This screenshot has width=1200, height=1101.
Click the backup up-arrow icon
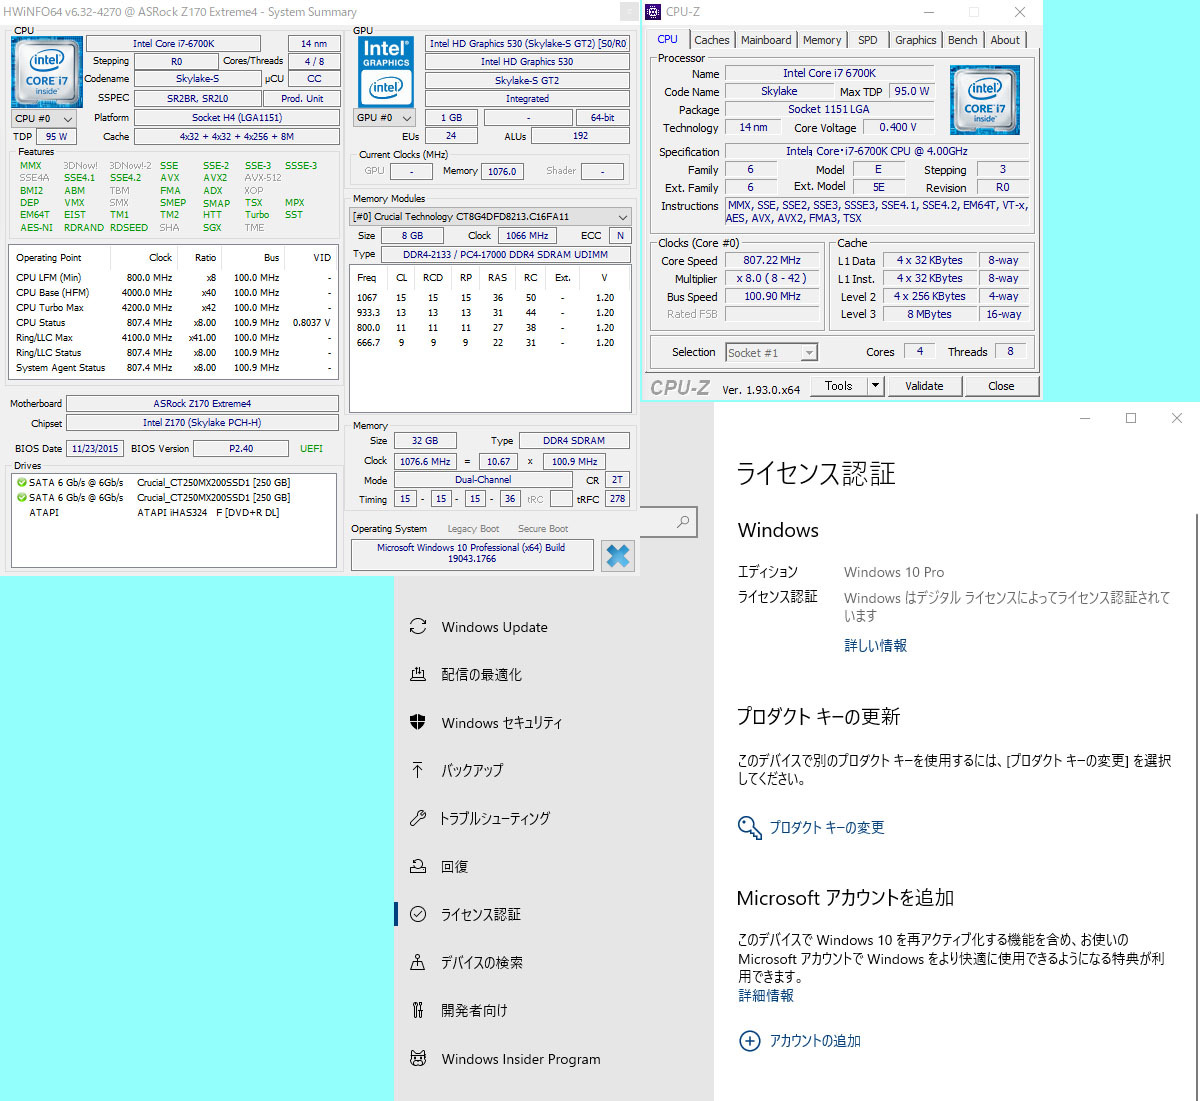pos(418,770)
